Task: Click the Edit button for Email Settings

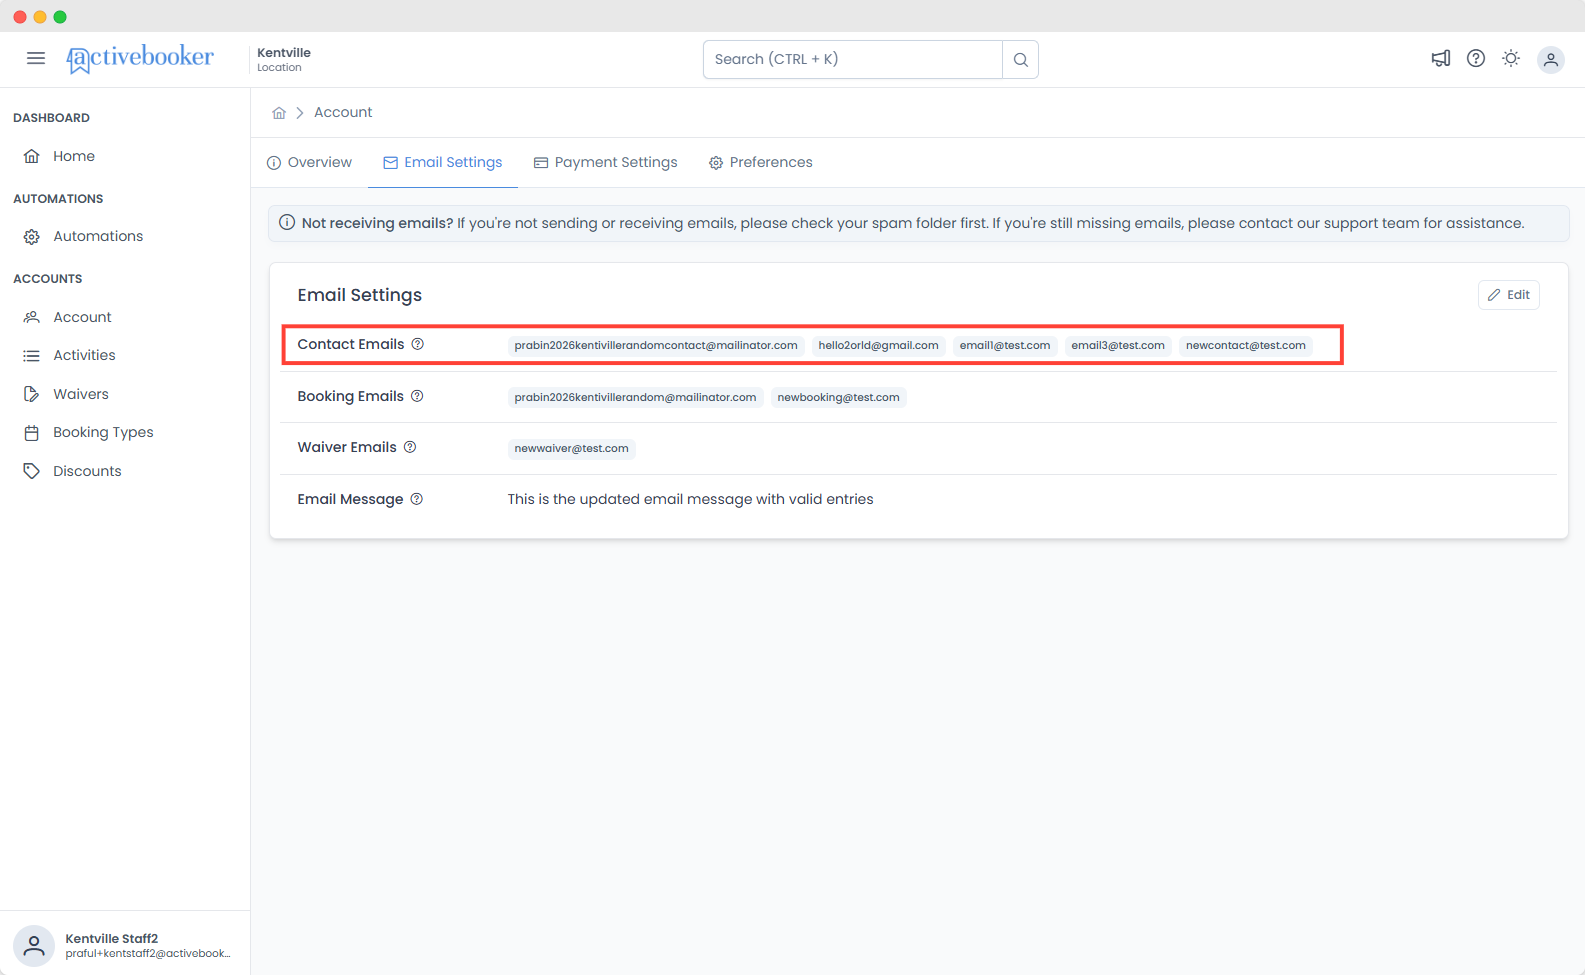Action: coord(1508,295)
